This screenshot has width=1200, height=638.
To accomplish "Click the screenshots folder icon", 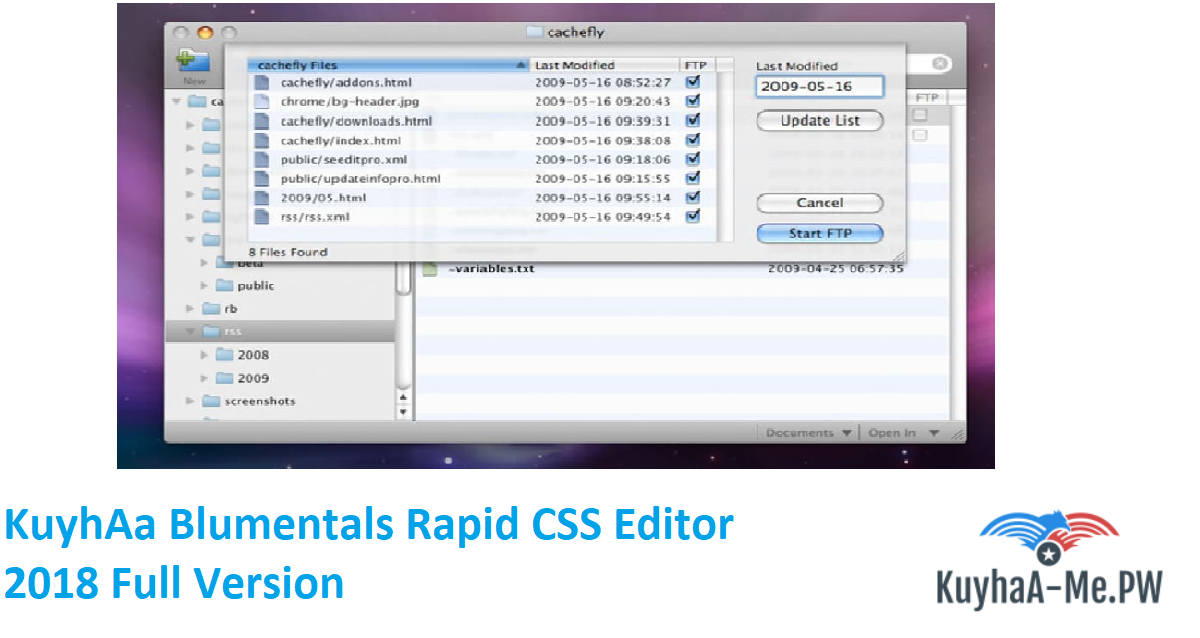I will point(211,401).
